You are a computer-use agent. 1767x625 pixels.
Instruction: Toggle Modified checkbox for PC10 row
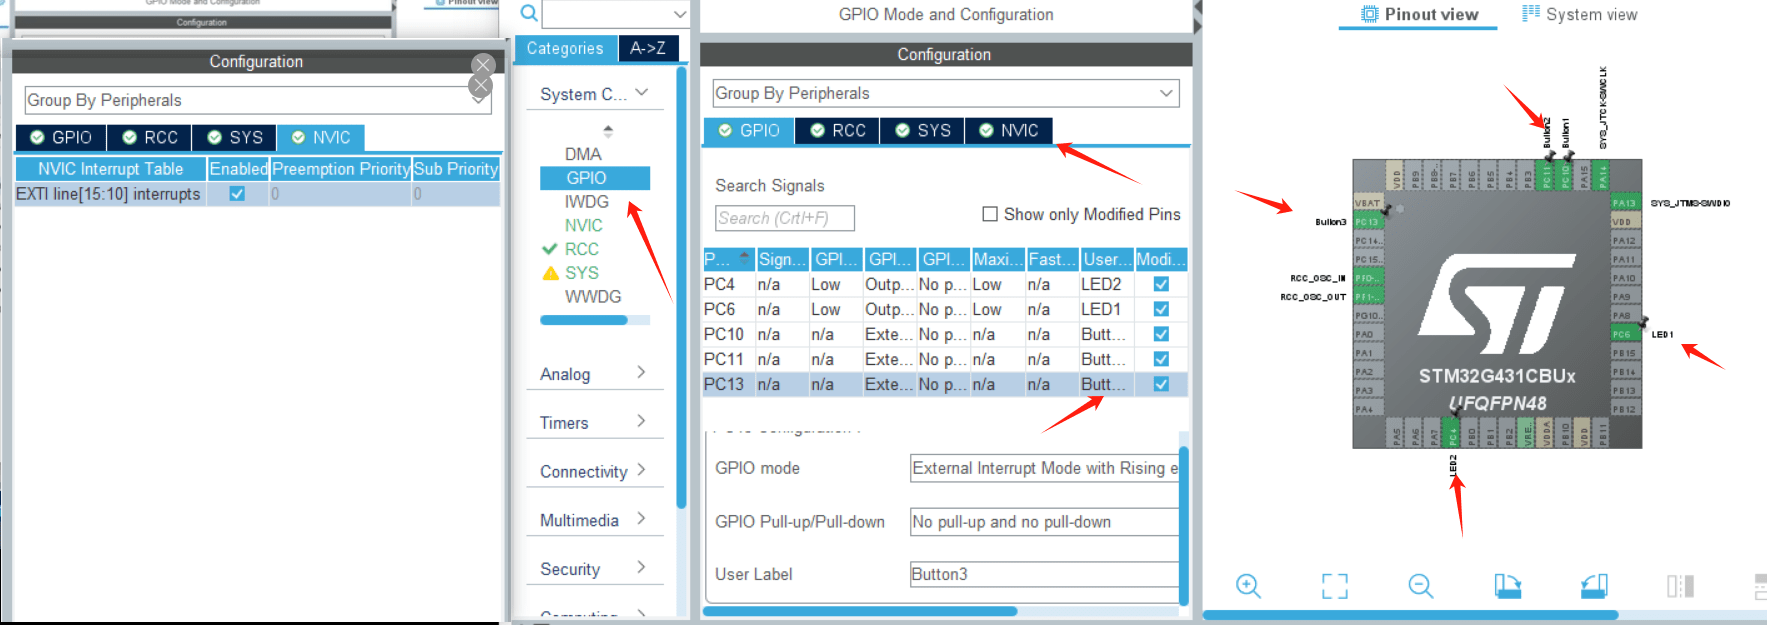[1161, 334]
